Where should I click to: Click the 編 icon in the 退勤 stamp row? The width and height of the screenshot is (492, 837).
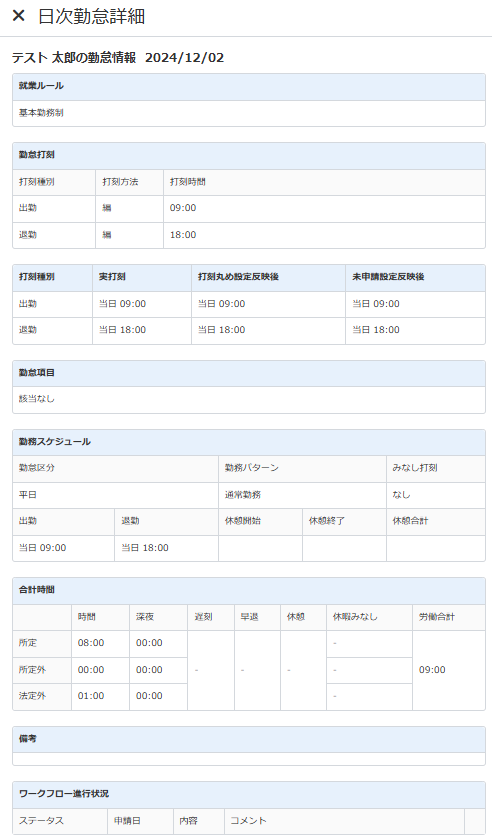107,235
